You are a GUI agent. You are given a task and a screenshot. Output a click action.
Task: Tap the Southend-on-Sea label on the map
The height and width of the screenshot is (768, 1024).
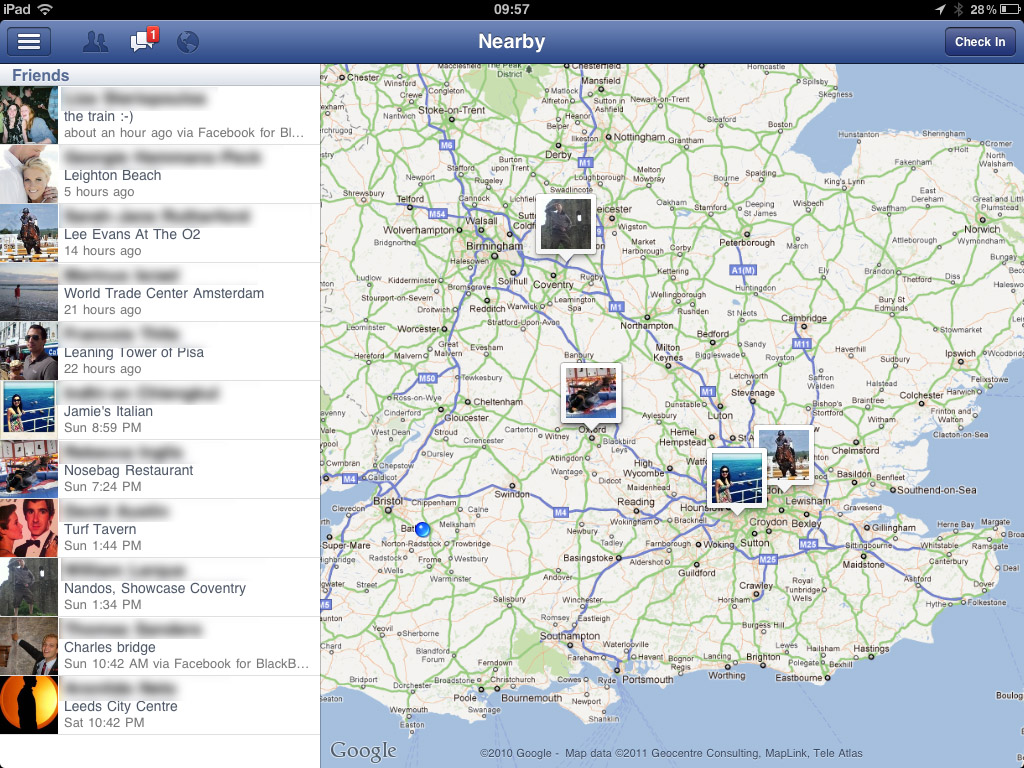[936, 490]
